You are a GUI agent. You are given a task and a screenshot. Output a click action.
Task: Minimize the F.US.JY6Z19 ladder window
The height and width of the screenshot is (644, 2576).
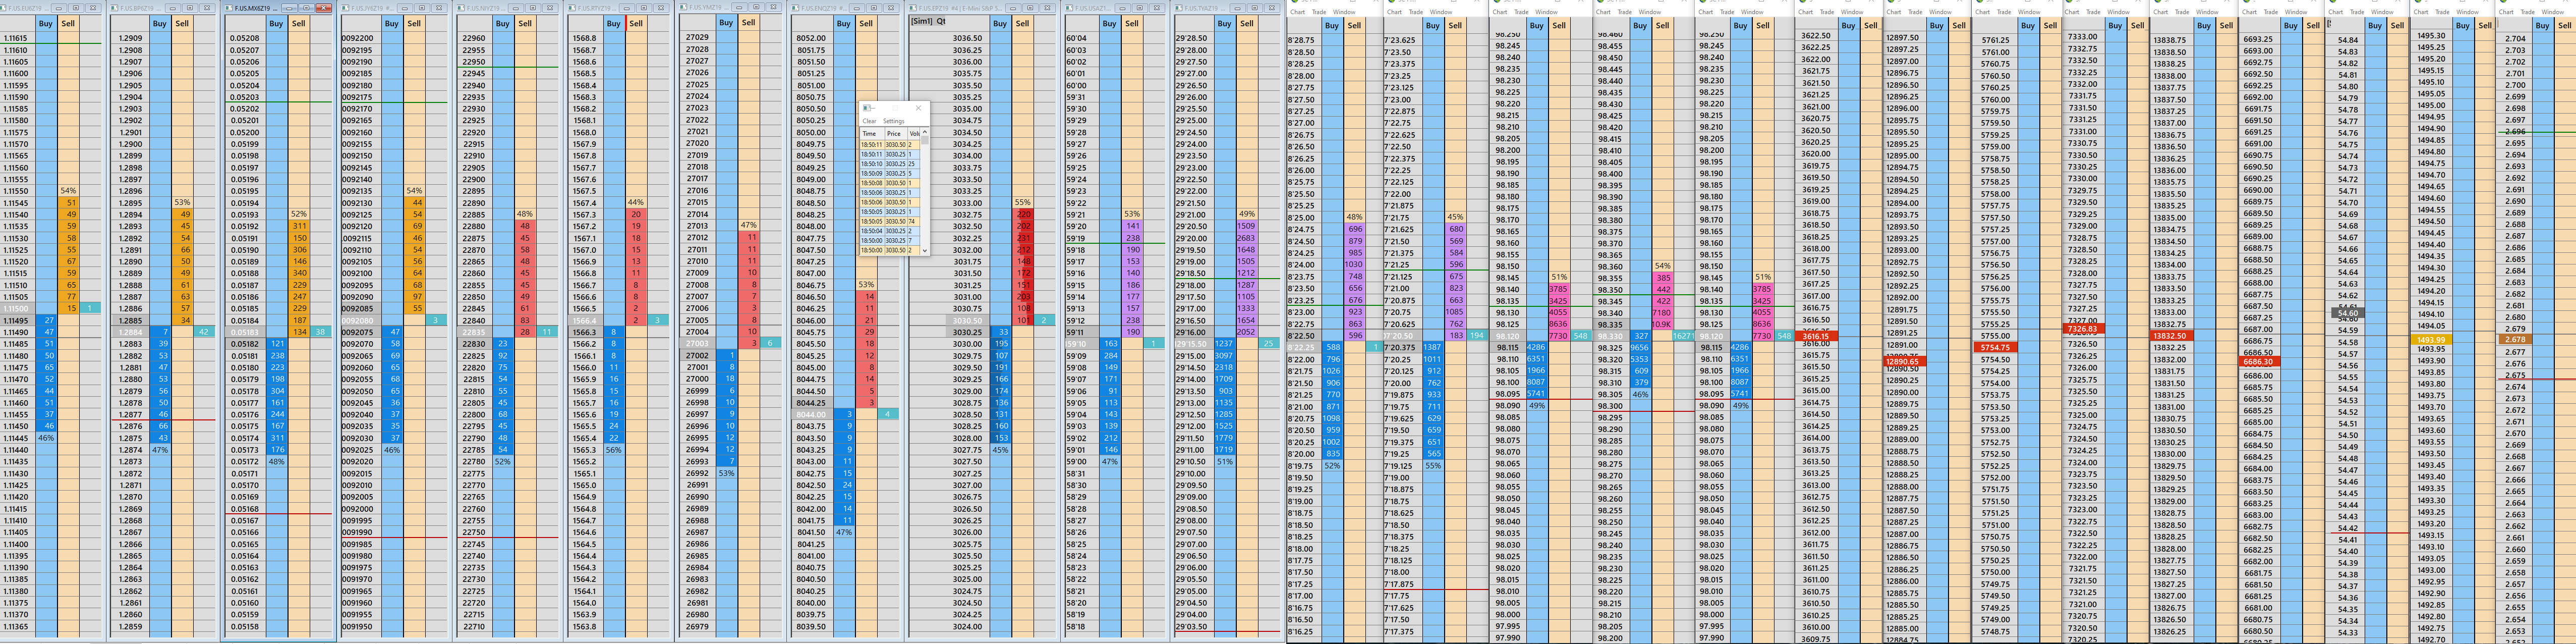pos(405,8)
